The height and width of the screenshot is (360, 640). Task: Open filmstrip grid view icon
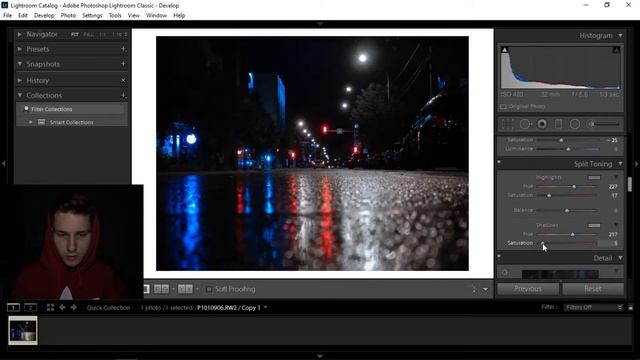[50, 307]
